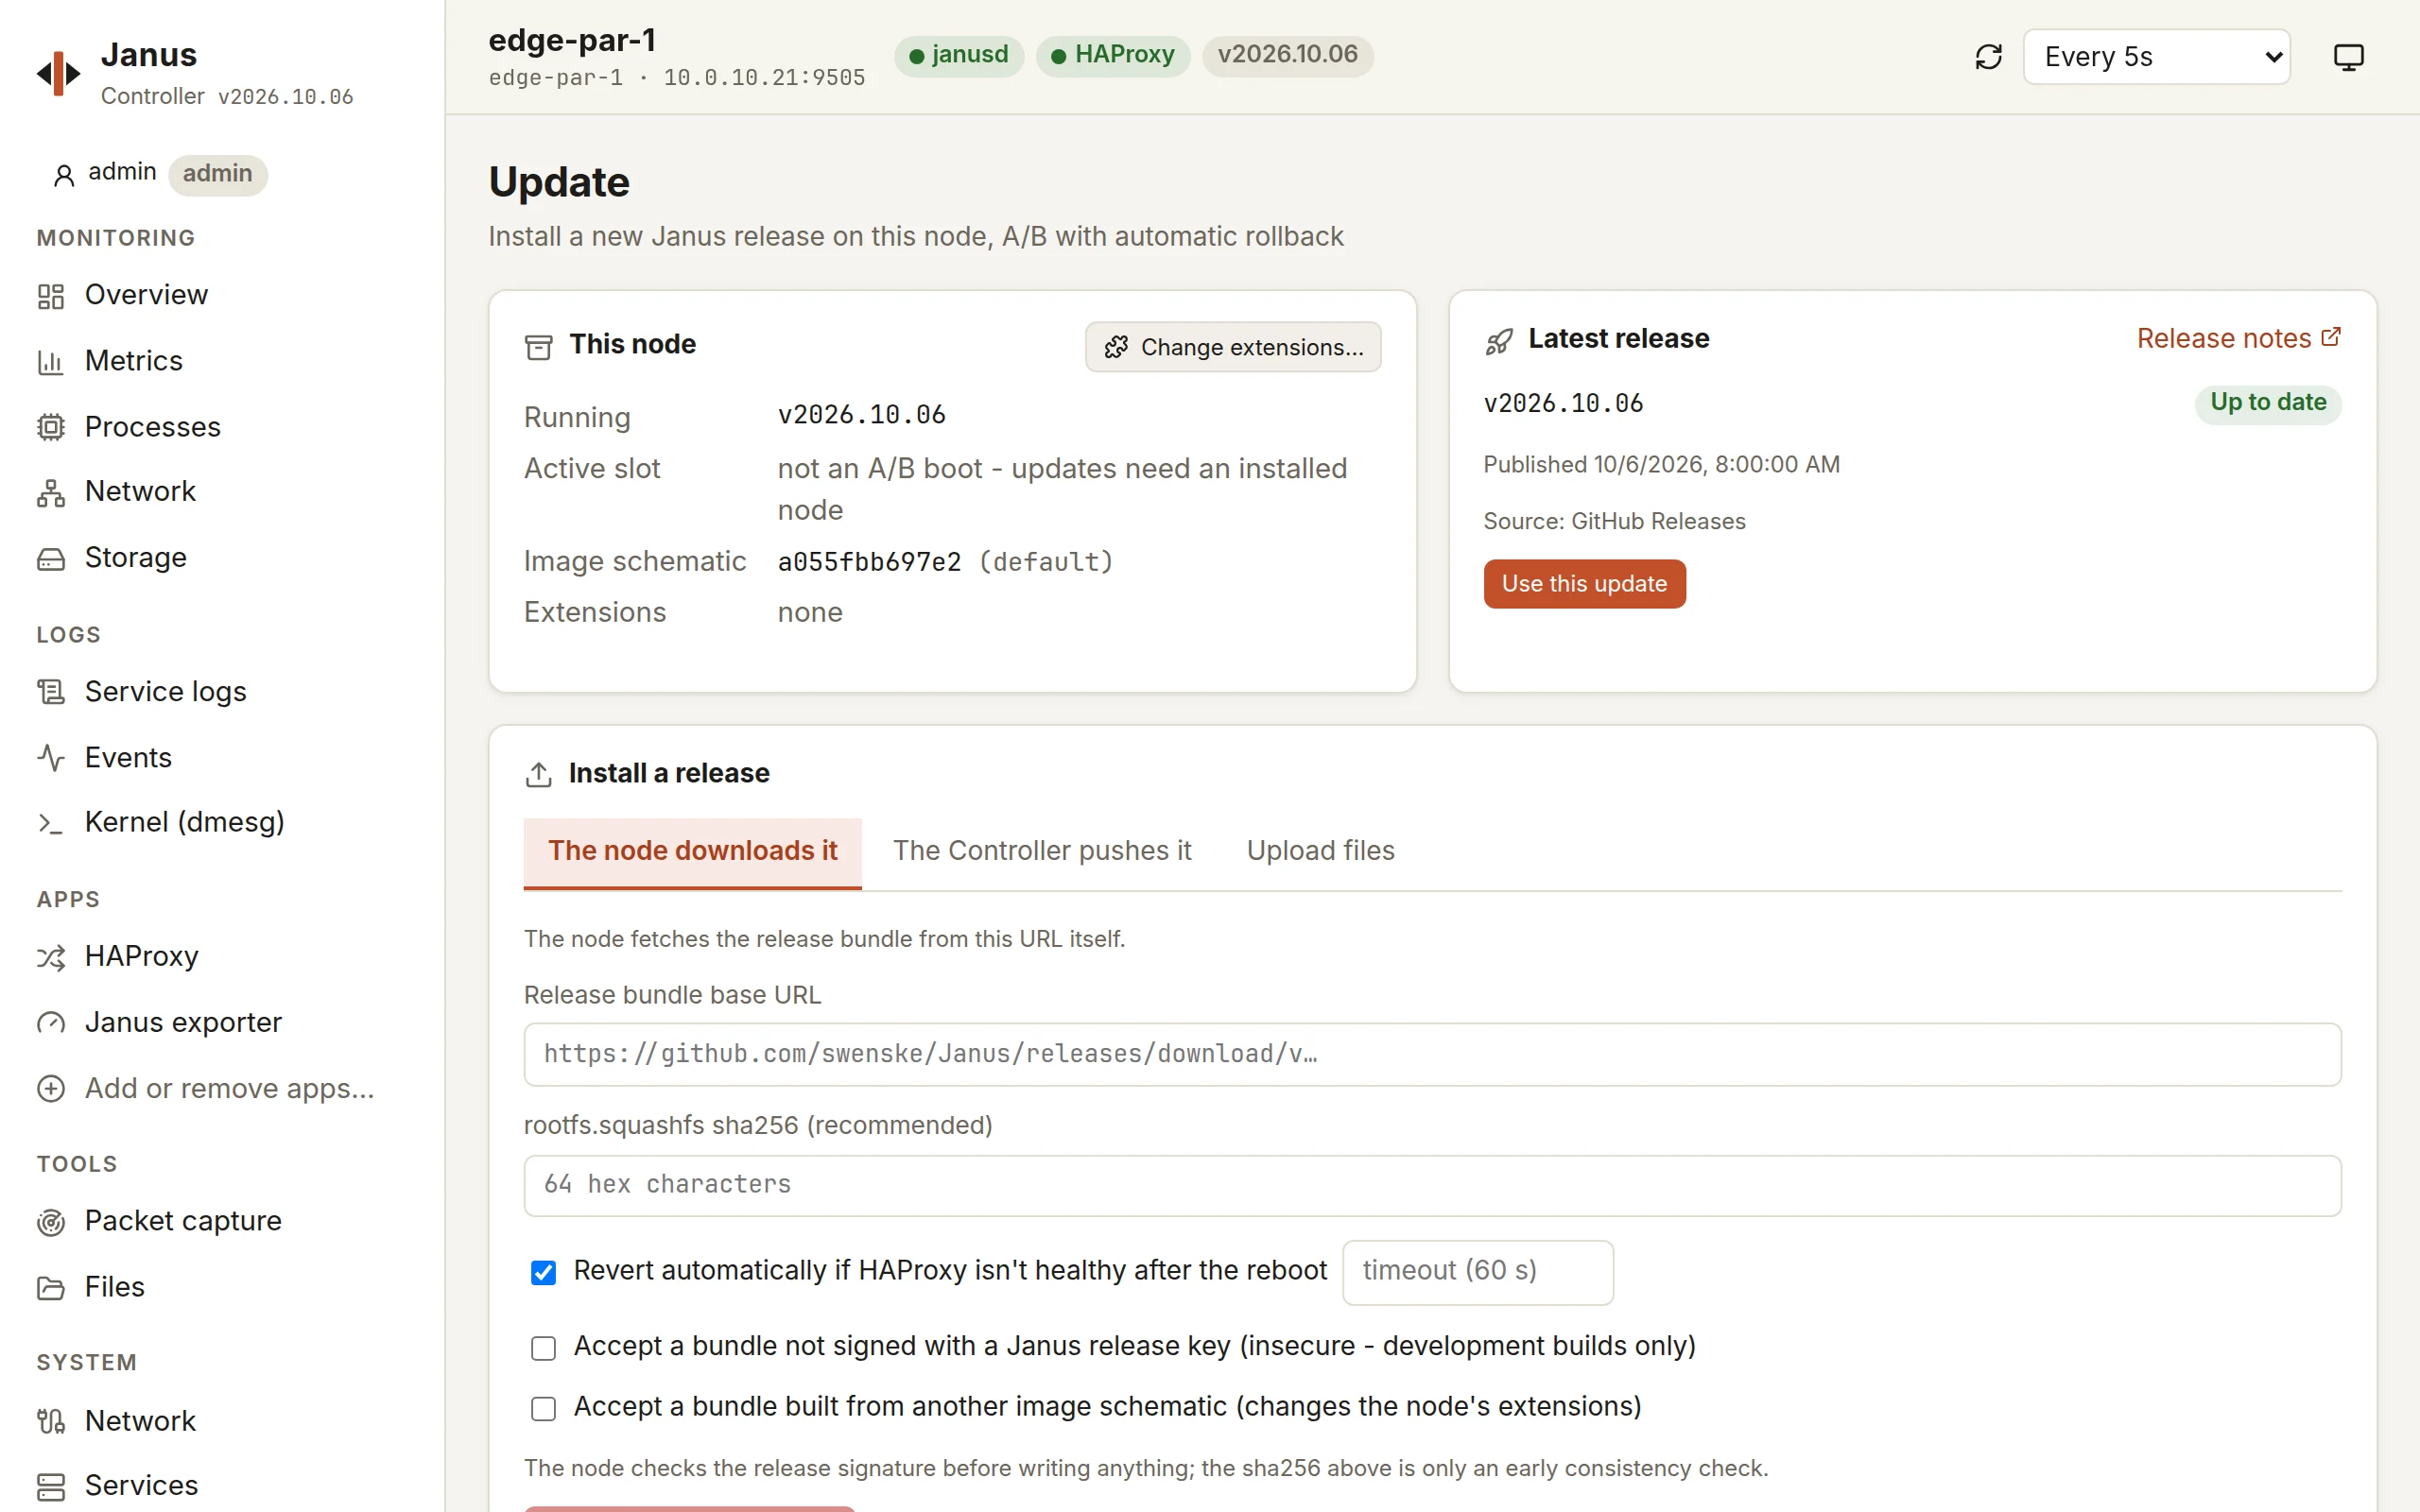Click the refresh icon in header
Screen dimensions: 2420x1512
(x=1988, y=57)
